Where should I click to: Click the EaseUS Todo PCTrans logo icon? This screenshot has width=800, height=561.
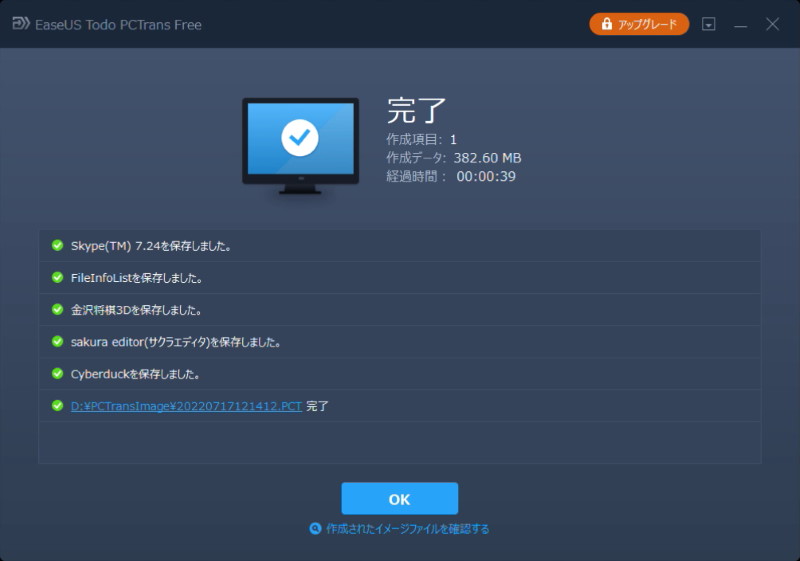pyautogui.click(x=20, y=24)
